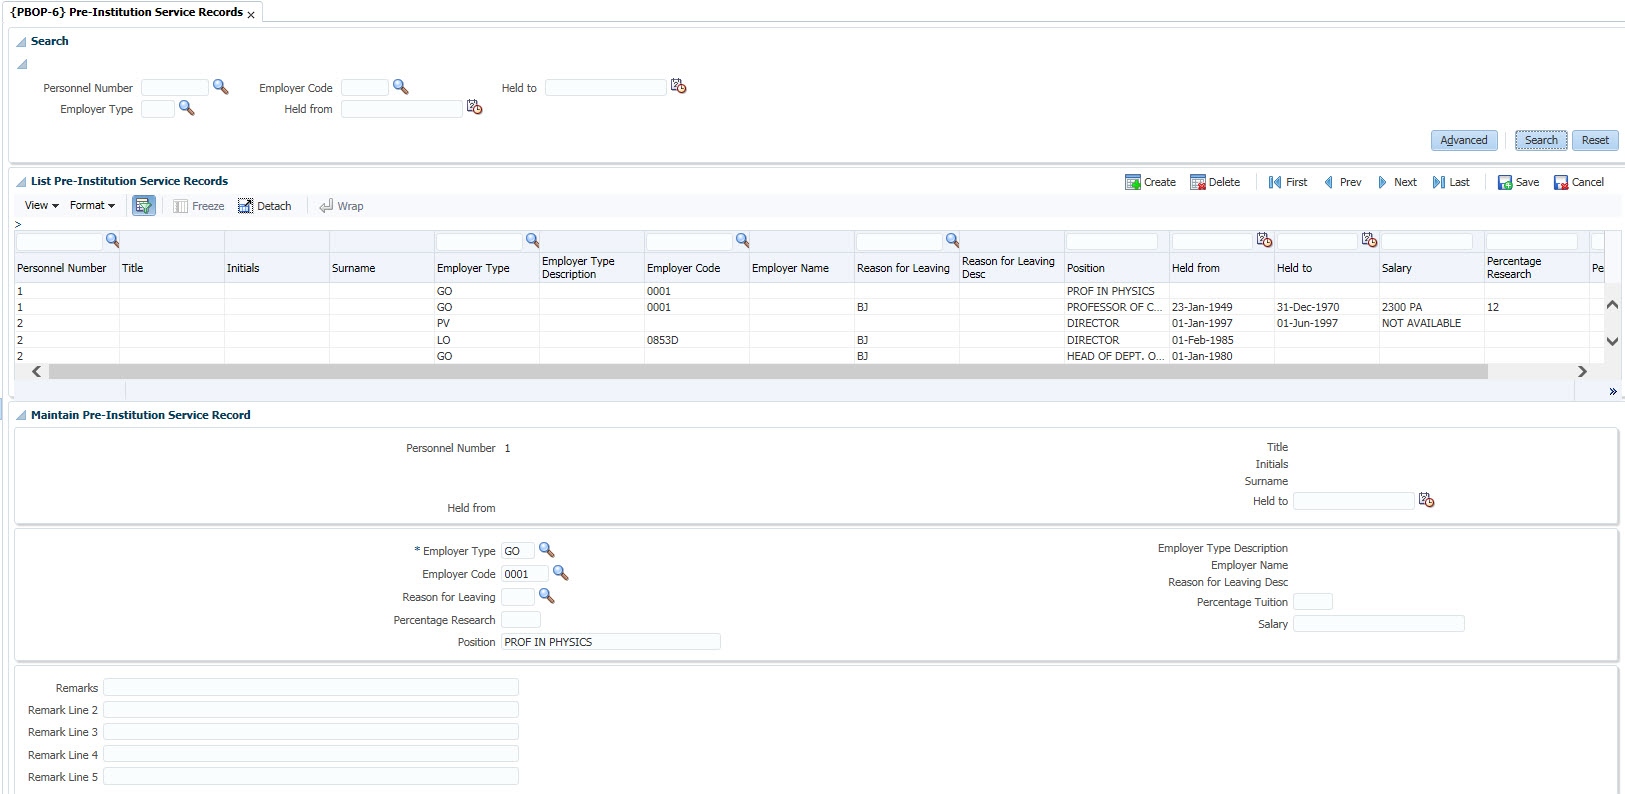
Task: Click the Remarks input field
Action: coord(310,687)
